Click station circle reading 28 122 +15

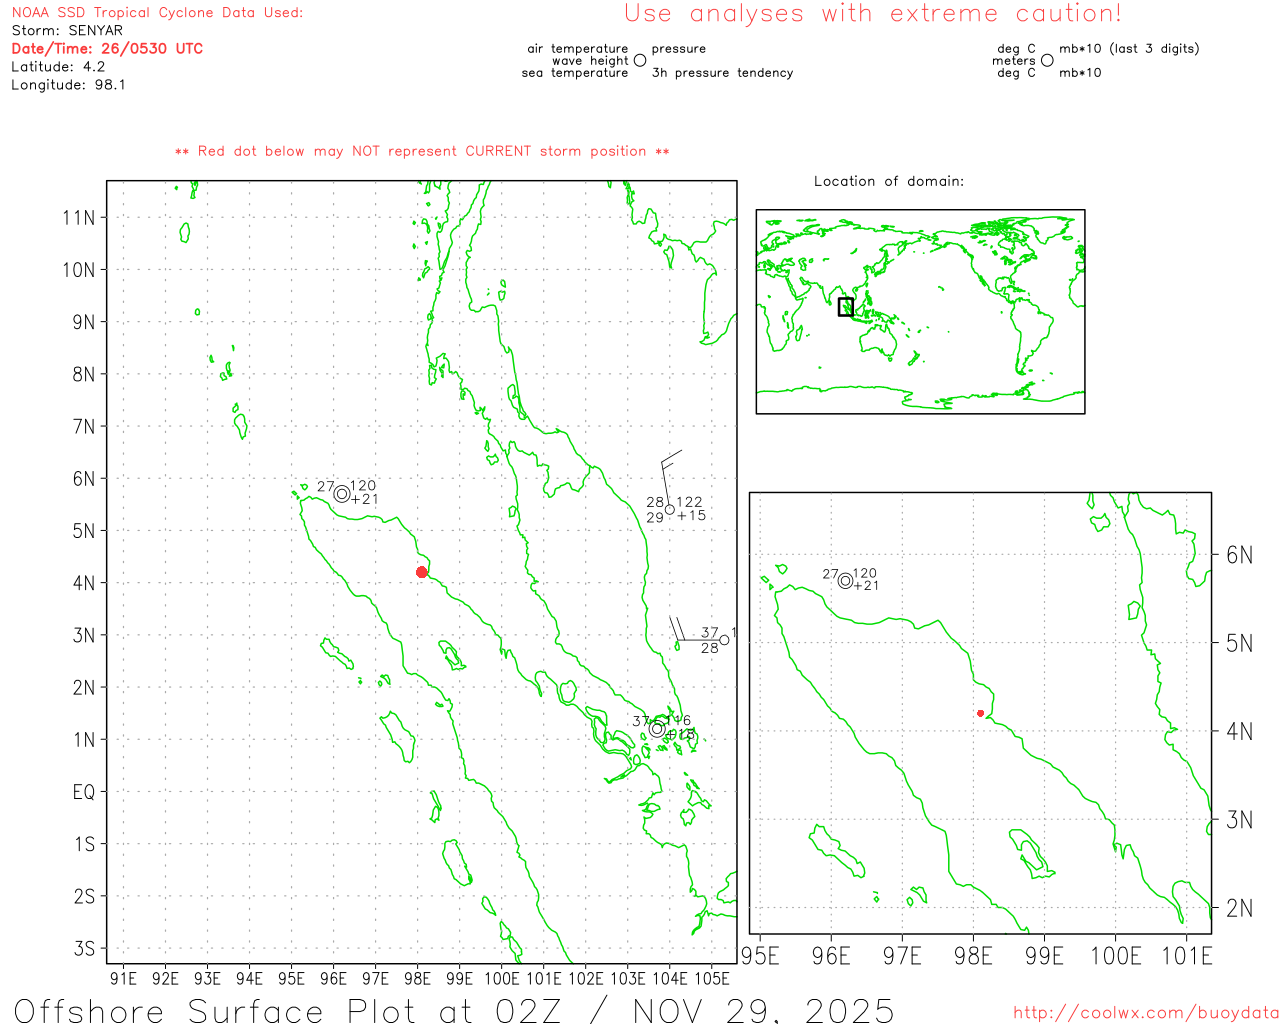(670, 510)
